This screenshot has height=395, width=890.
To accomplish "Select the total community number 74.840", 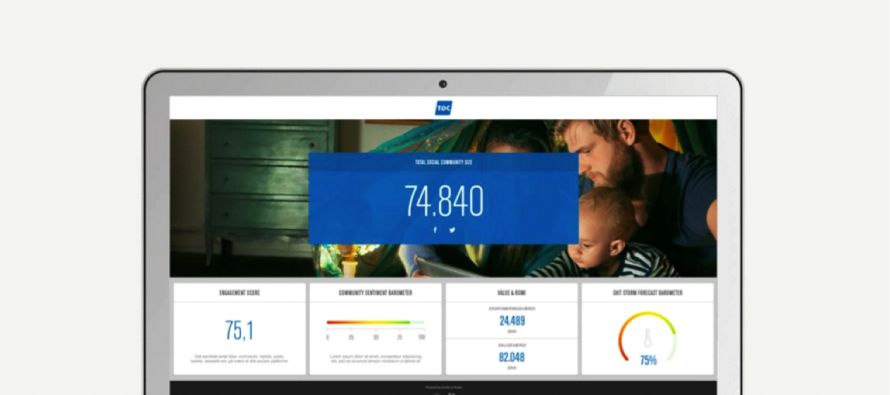I will tap(444, 201).
